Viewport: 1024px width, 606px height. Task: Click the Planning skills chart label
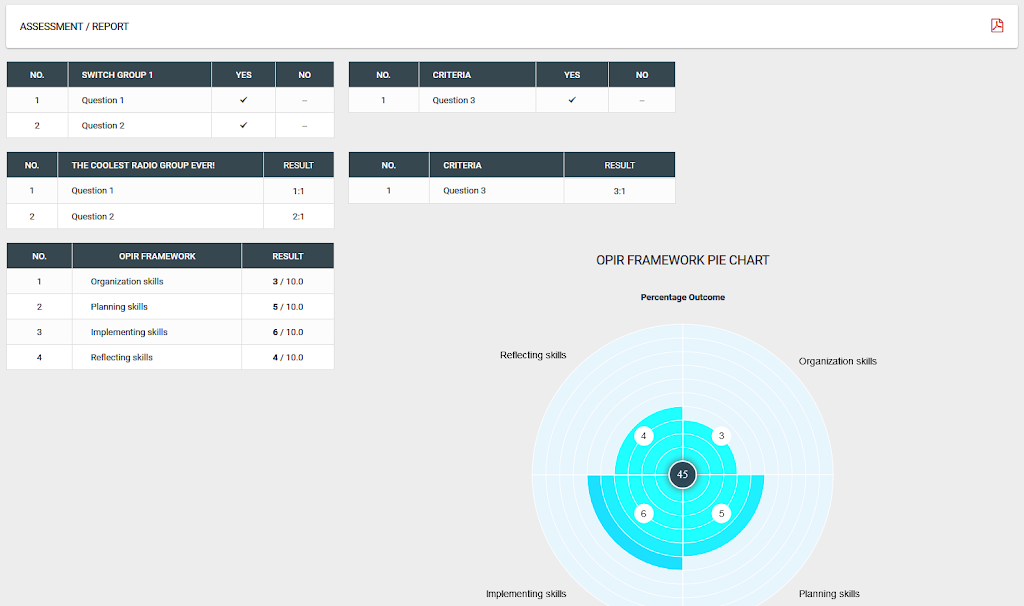829,594
